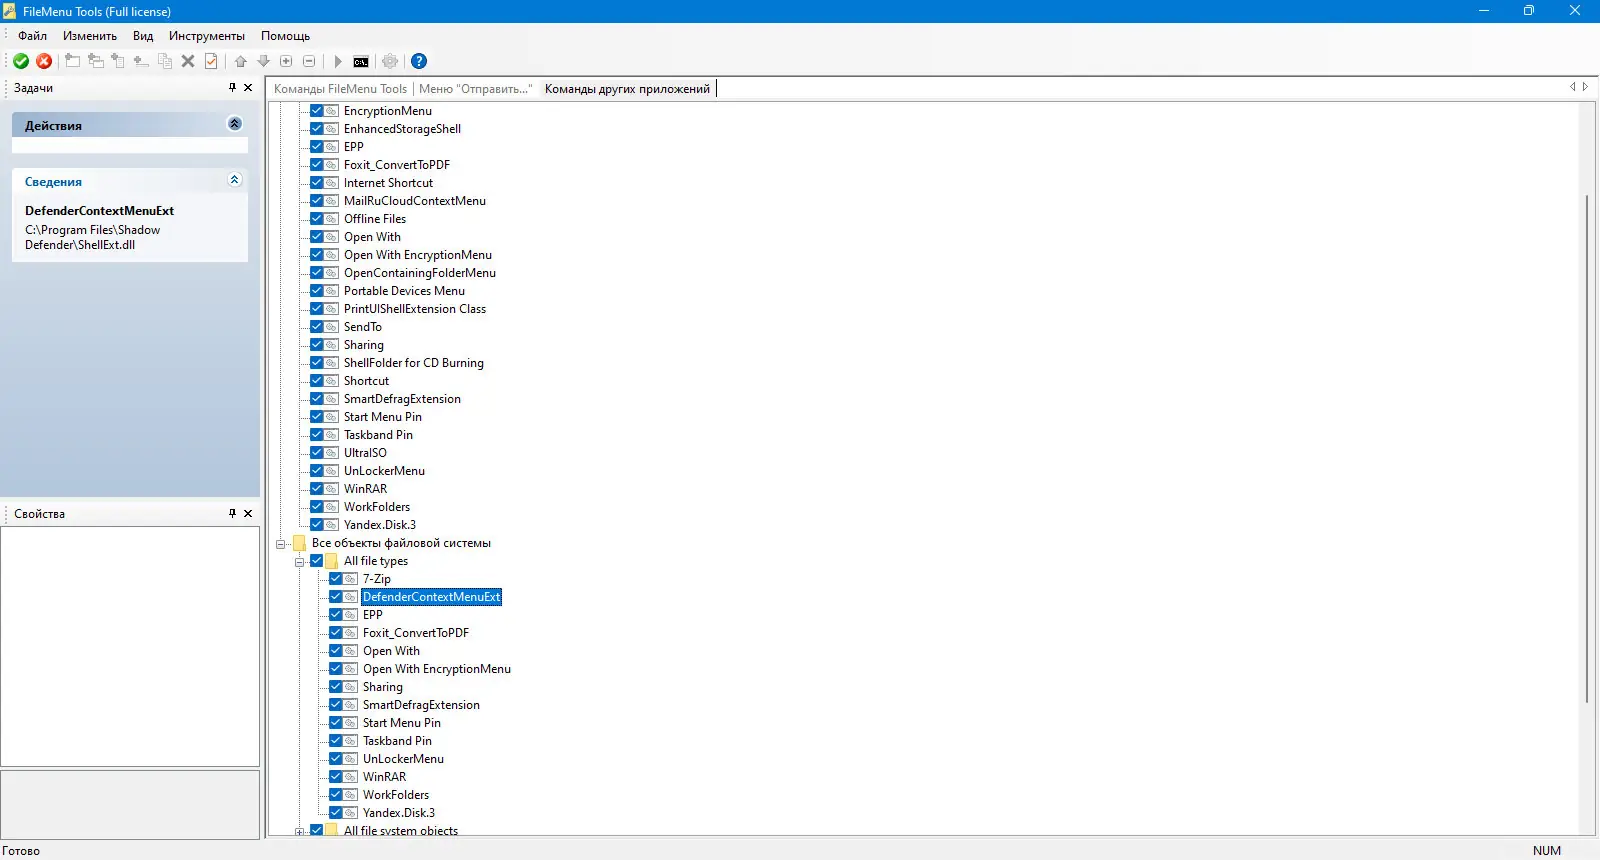Click the ShellExt.dll path text in Сведения
Image resolution: width=1600 pixels, height=860 pixels.
[92, 237]
